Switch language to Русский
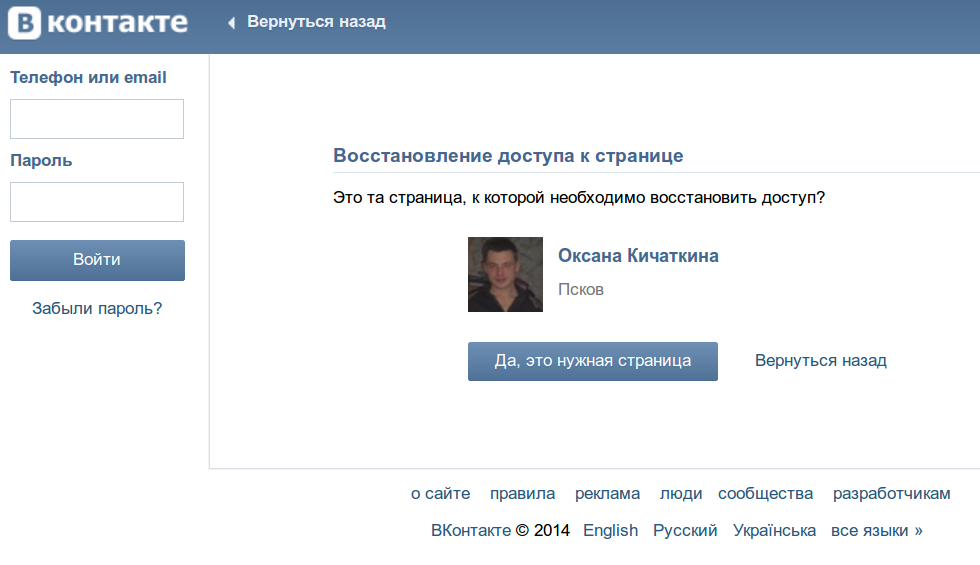 tap(685, 531)
